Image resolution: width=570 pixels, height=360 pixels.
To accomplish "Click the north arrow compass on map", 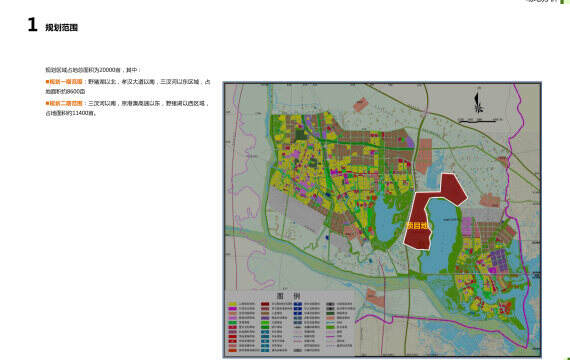I will (478, 103).
